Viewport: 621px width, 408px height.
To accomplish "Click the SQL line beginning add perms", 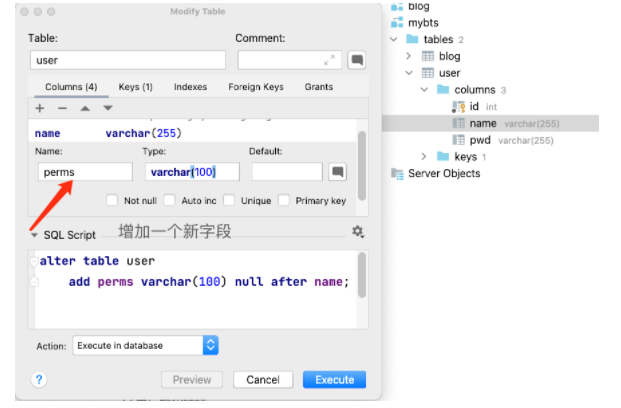I will coord(208,282).
